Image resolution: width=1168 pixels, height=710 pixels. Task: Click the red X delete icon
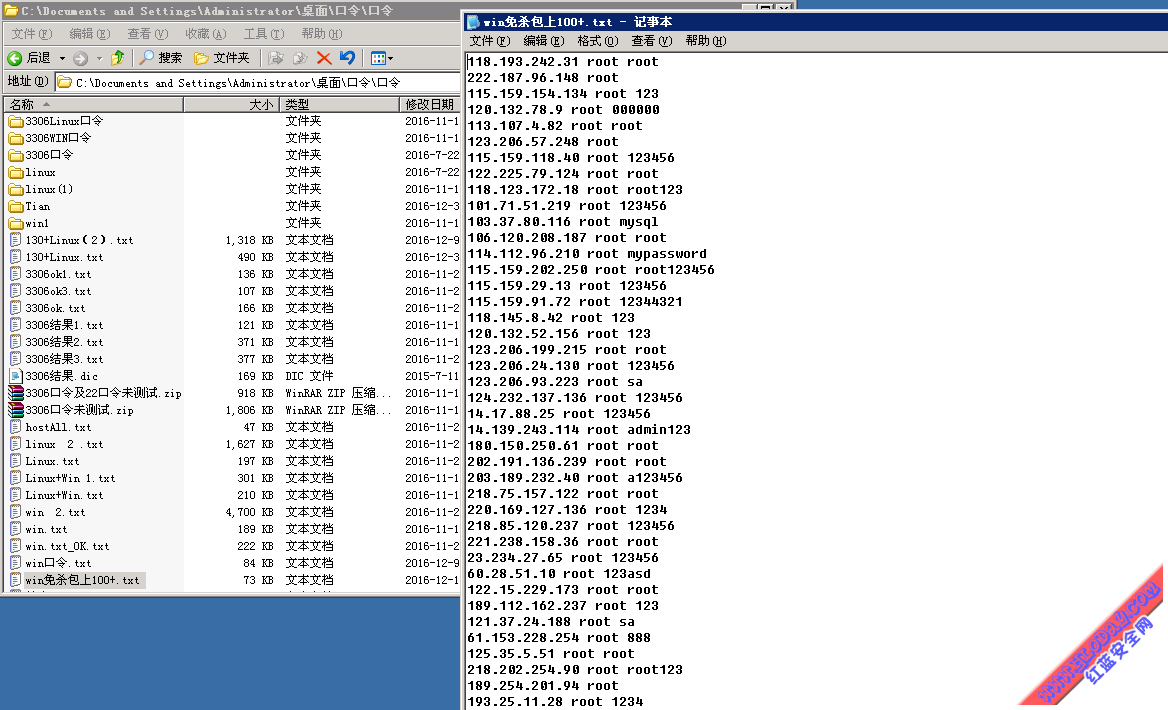tap(324, 58)
